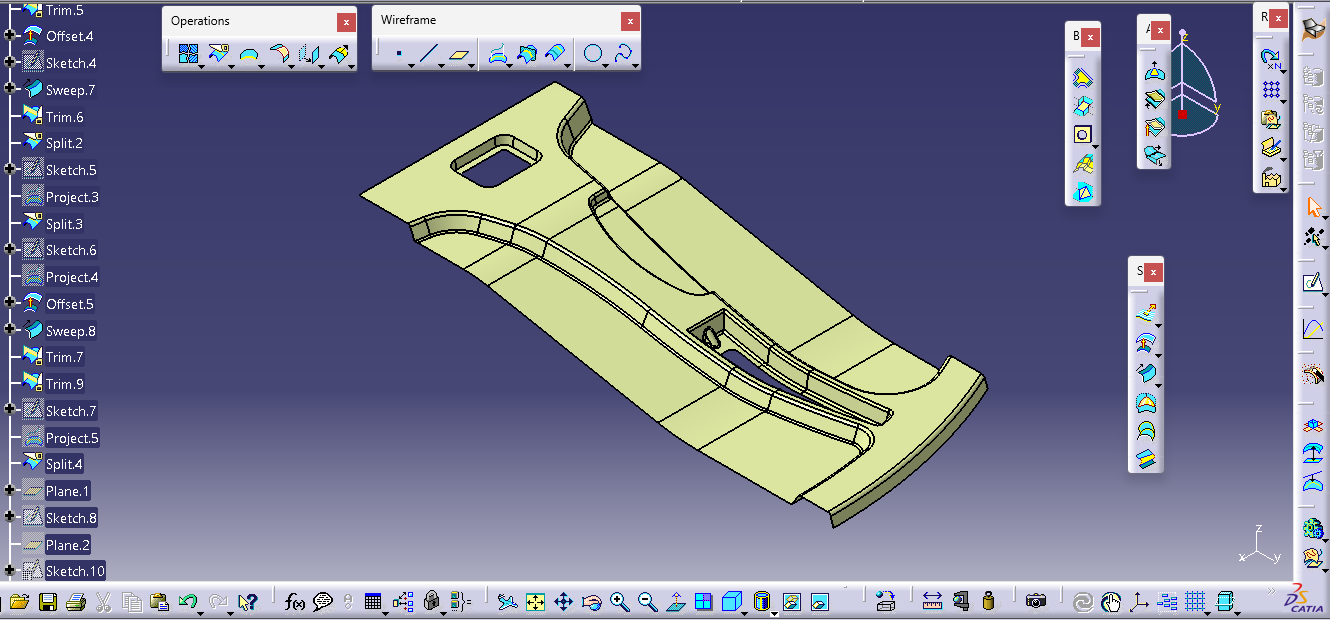Click the Fit All In icon

(535, 602)
